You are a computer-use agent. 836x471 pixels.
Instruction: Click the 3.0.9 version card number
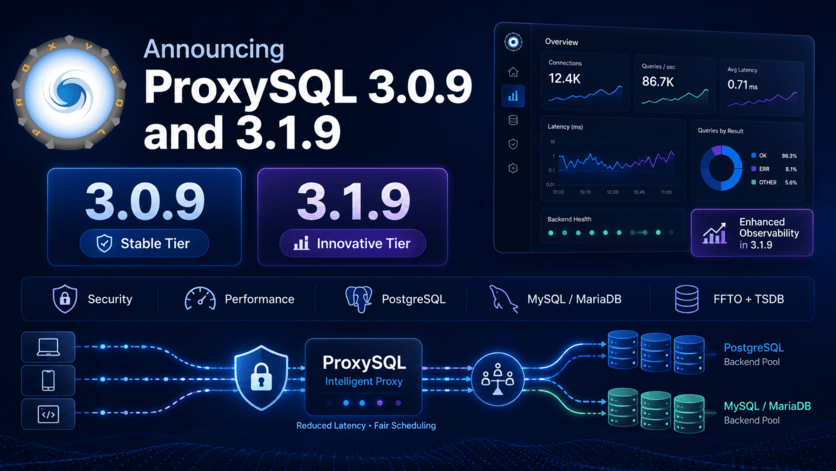pos(145,202)
